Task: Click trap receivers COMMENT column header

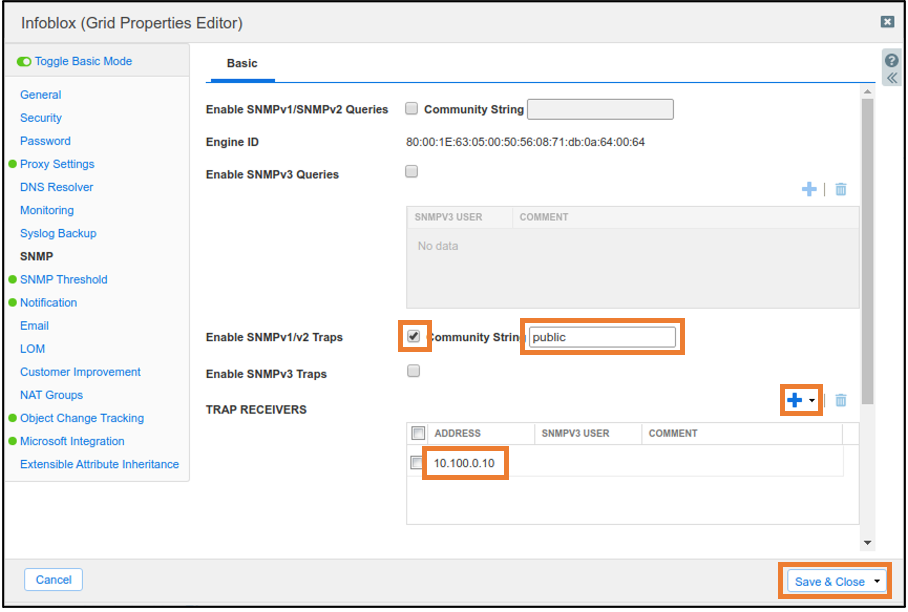Action: 673,433
